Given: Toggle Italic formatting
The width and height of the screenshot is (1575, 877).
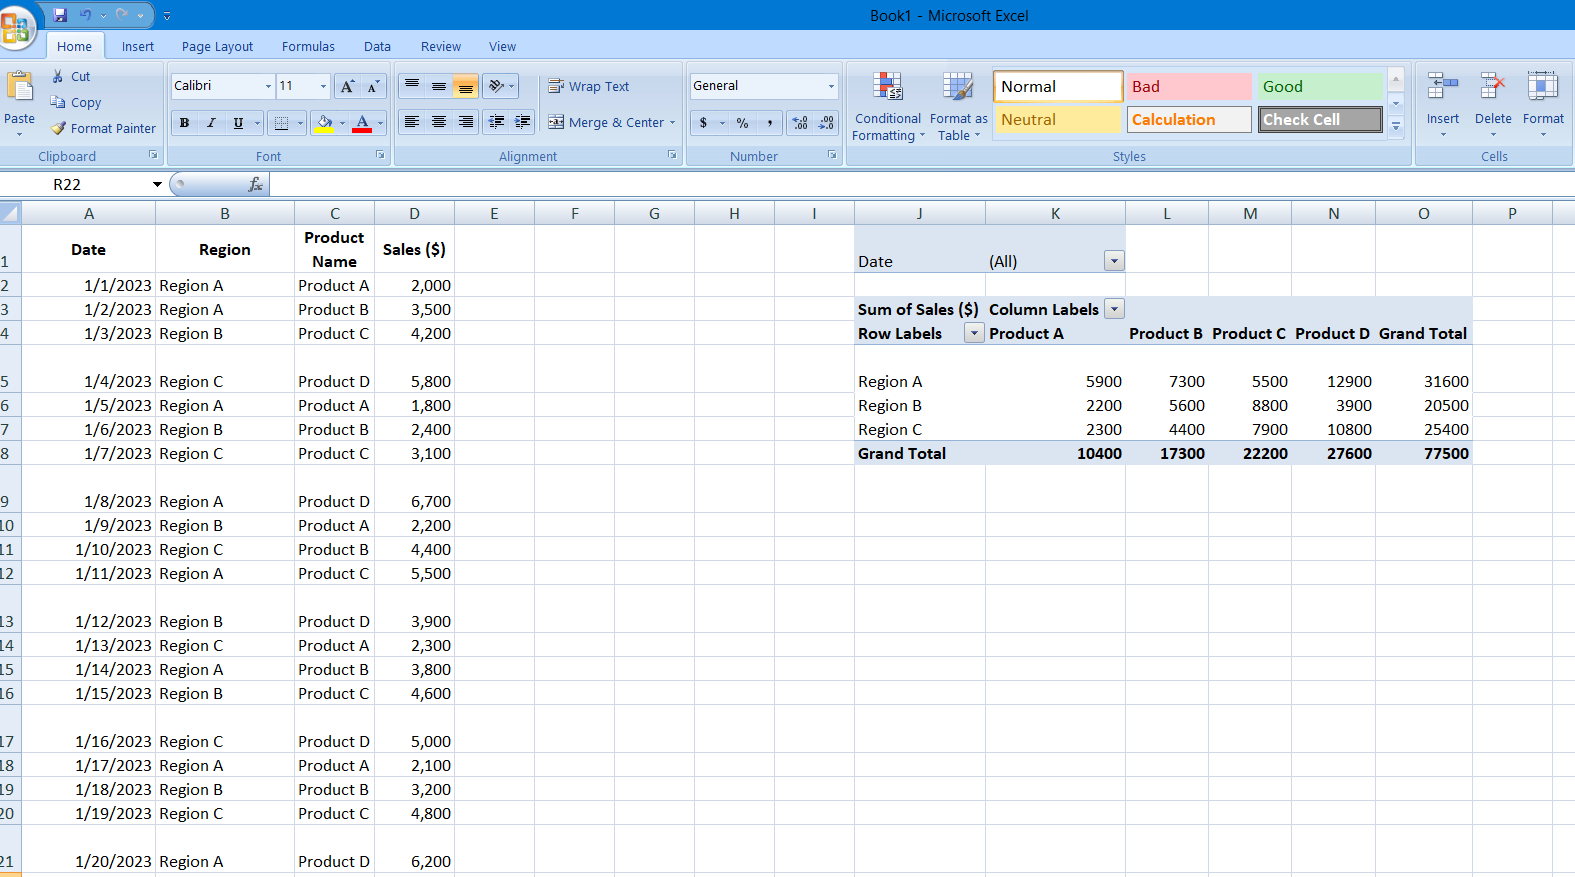Looking at the screenshot, I should pyautogui.click(x=211, y=123).
